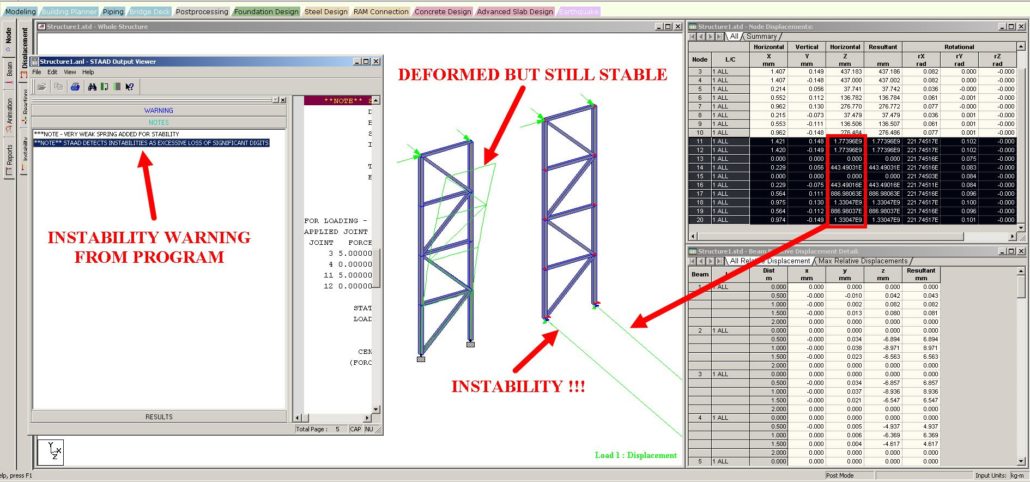This screenshot has width=1030, height=482.
Task: Select the Node page in left sidebar
Action: (x=9, y=38)
